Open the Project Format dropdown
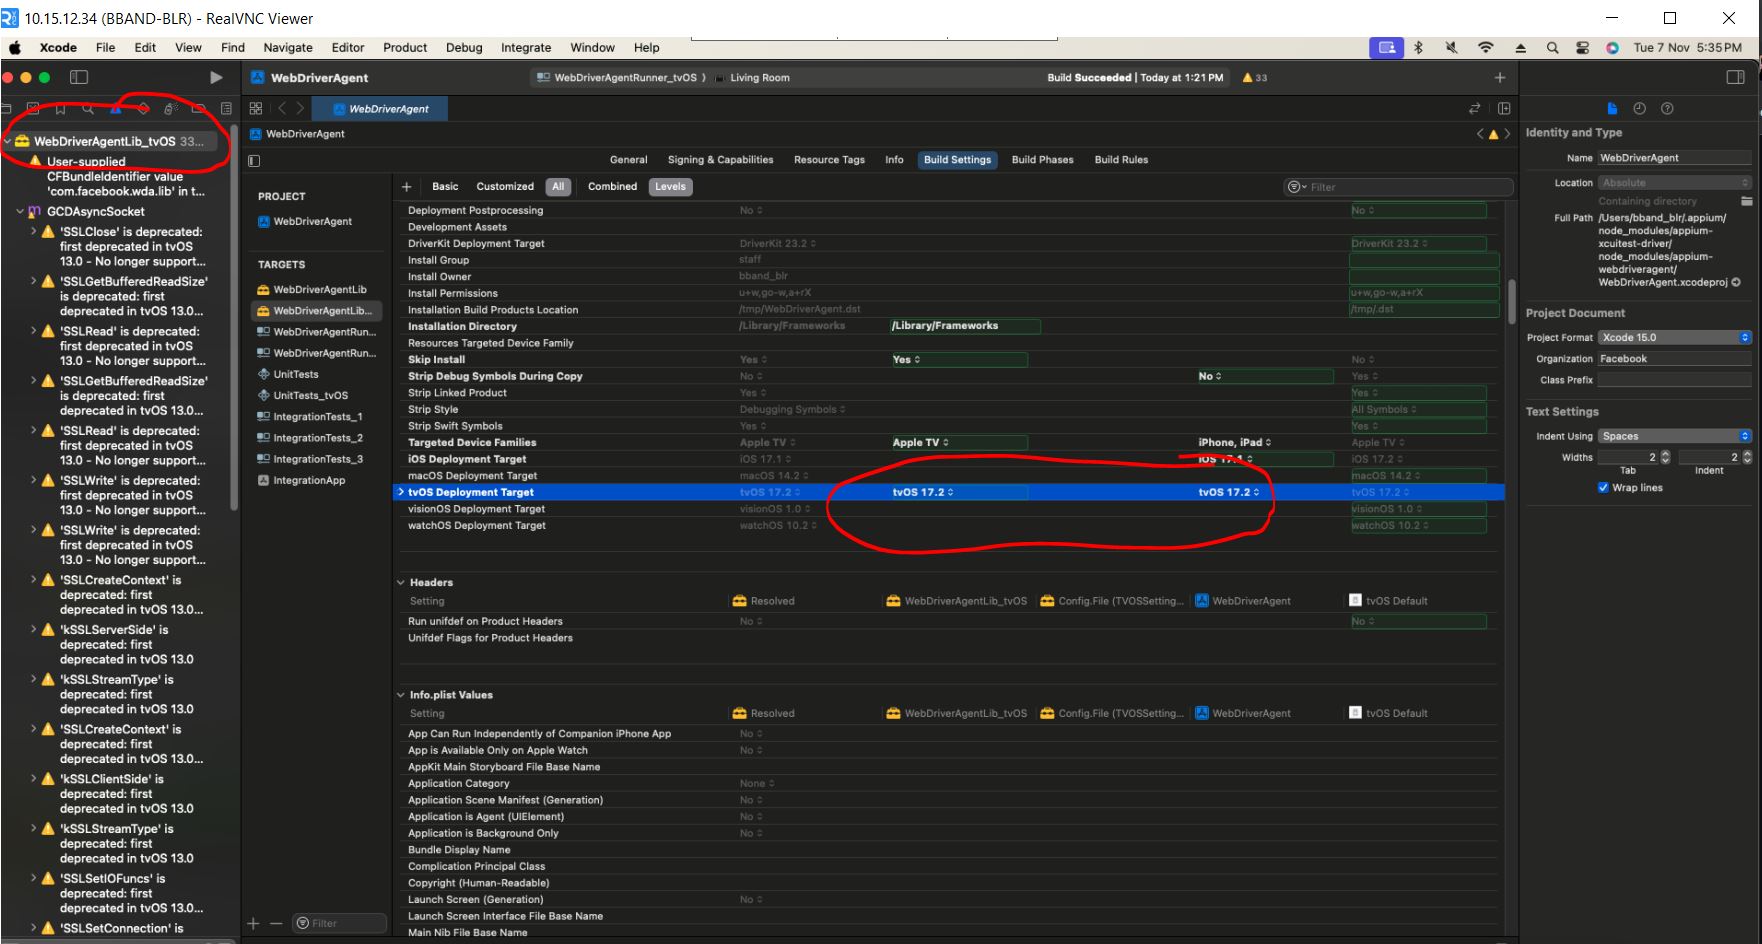 (x=1674, y=337)
